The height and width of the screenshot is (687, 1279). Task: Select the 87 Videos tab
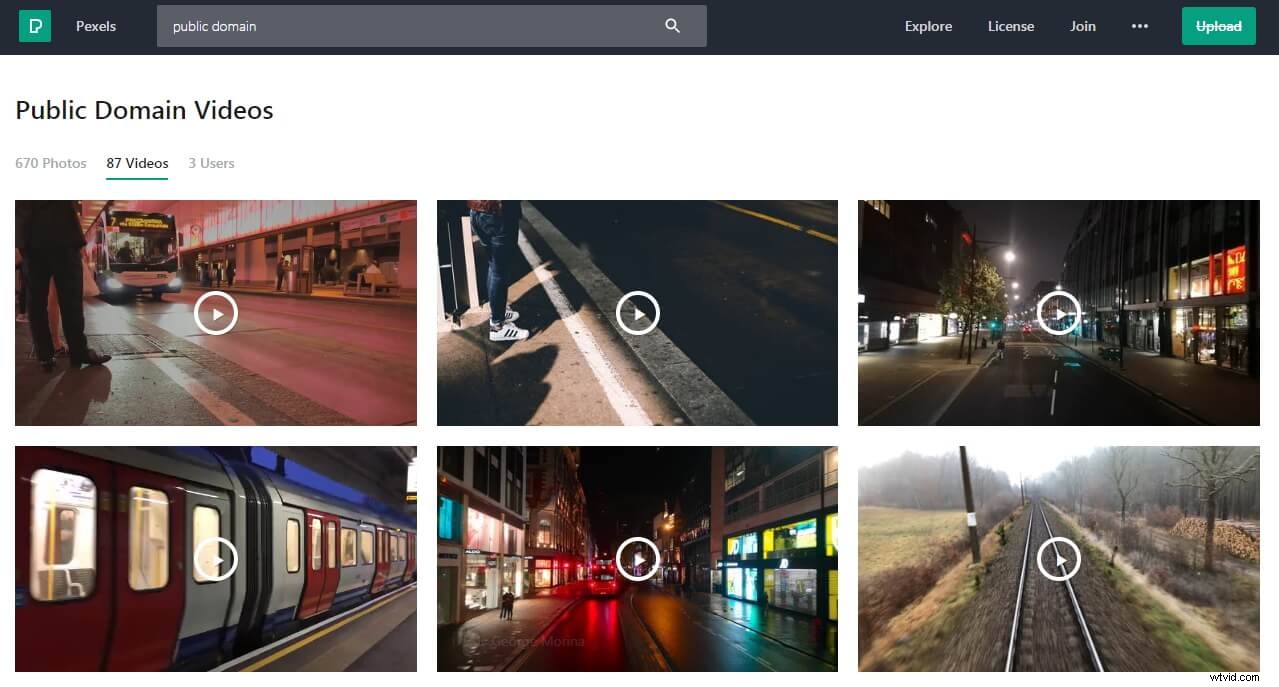pos(137,163)
